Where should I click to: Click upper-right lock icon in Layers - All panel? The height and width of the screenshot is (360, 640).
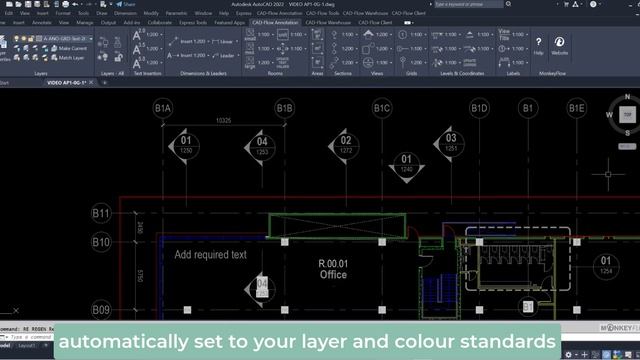click(x=118, y=42)
